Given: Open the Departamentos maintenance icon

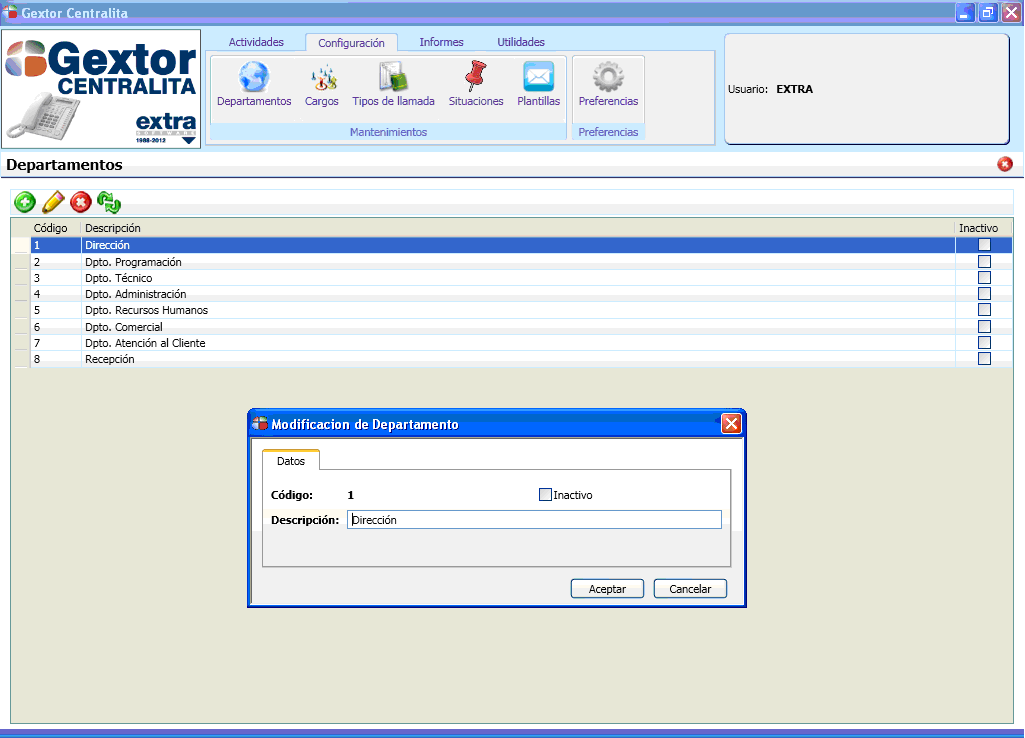Looking at the screenshot, I should (254, 78).
